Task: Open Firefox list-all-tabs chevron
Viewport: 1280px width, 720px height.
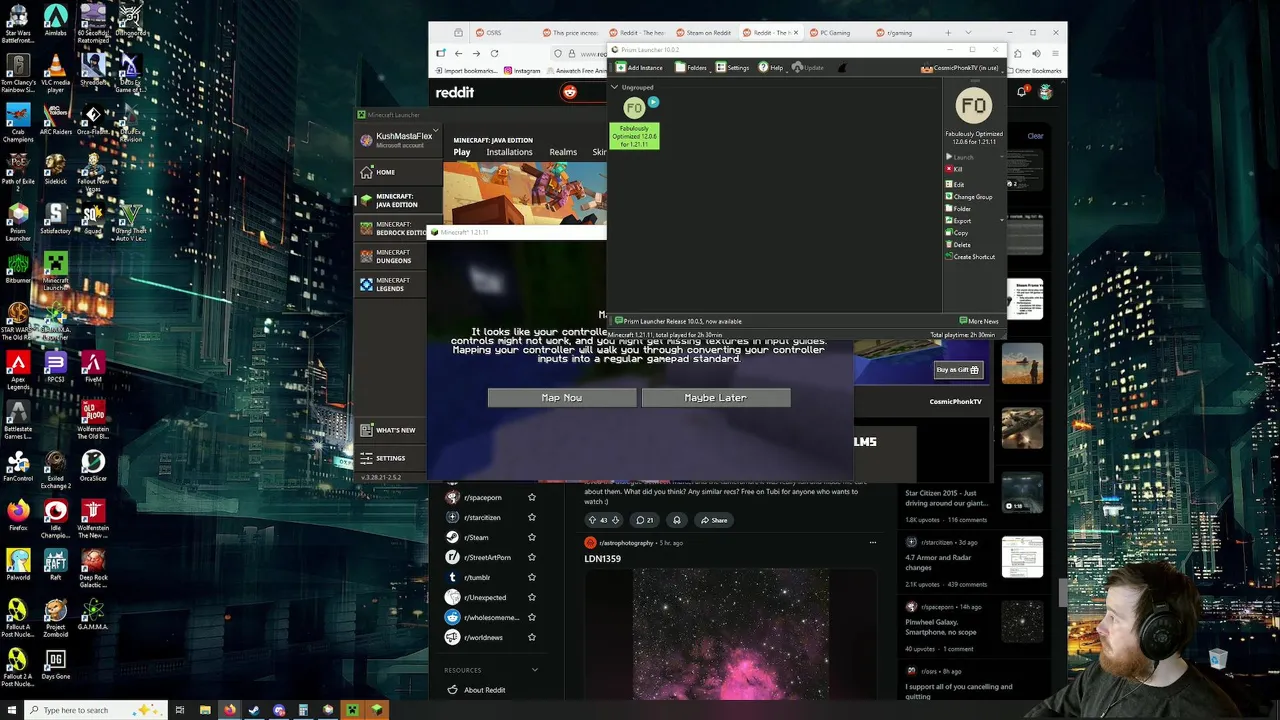Action: (968, 32)
